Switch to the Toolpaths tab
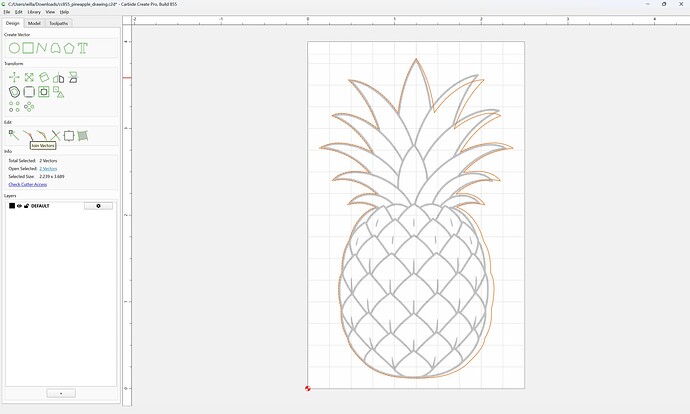 tap(59, 23)
